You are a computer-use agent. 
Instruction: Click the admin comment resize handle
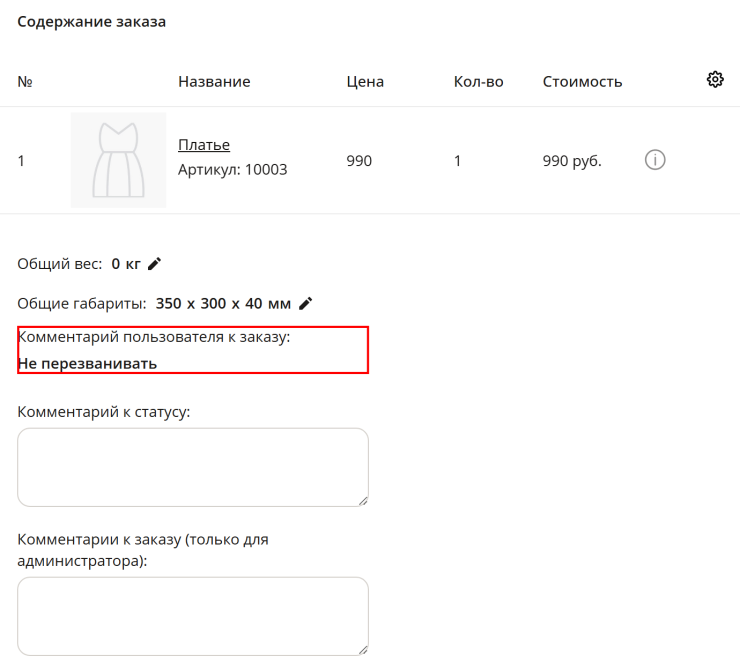(x=363, y=650)
